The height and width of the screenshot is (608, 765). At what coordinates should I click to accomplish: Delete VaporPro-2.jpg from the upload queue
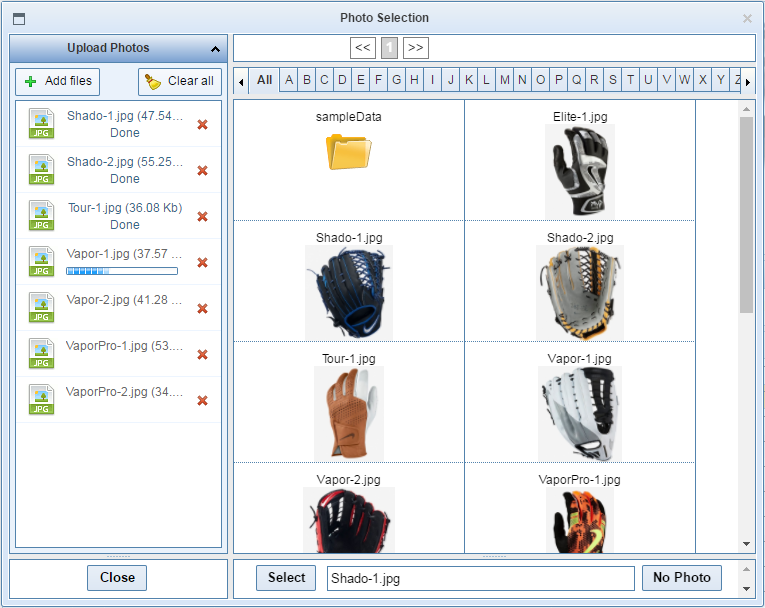tap(202, 401)
